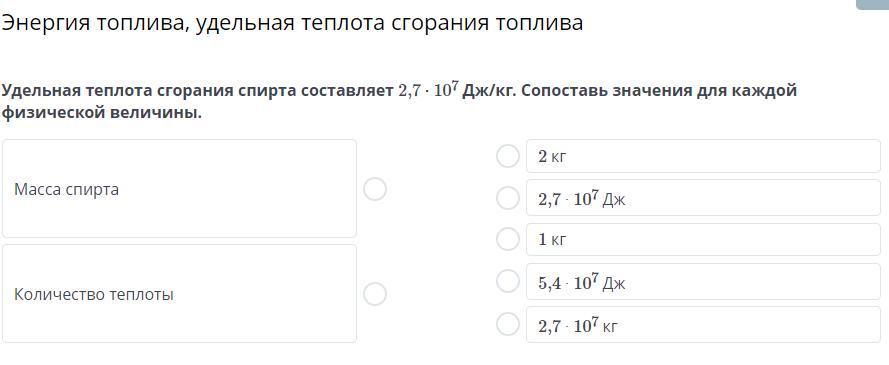Select the connector circle next to Количество теплоты
This screenshot has height=365, width=889.
coord(375,294)
